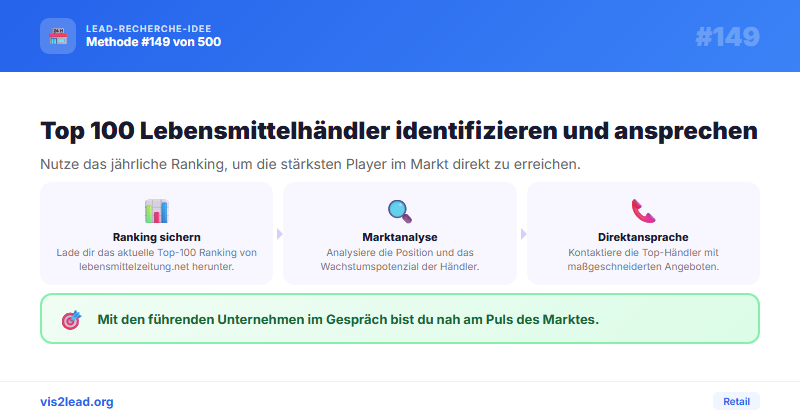Open the vis2lead.org link

[x=77, y=402]
